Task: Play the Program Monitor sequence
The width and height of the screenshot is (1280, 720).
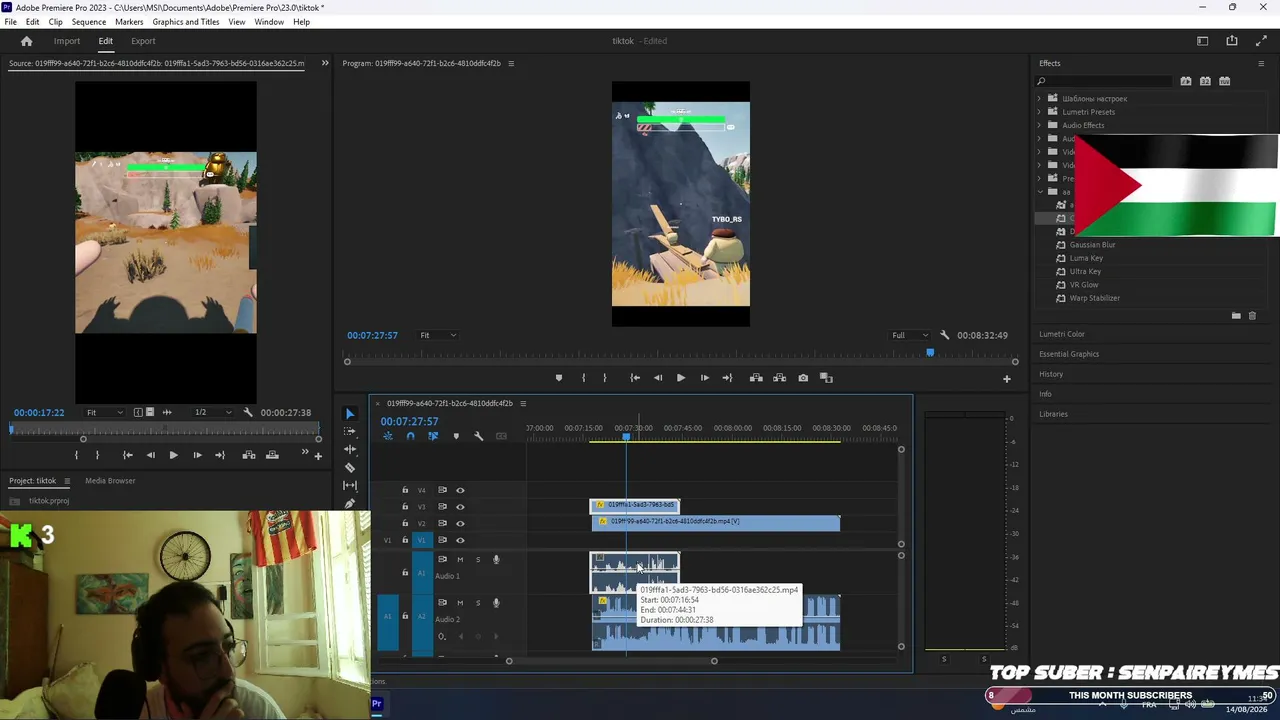Action: (681, 378)
